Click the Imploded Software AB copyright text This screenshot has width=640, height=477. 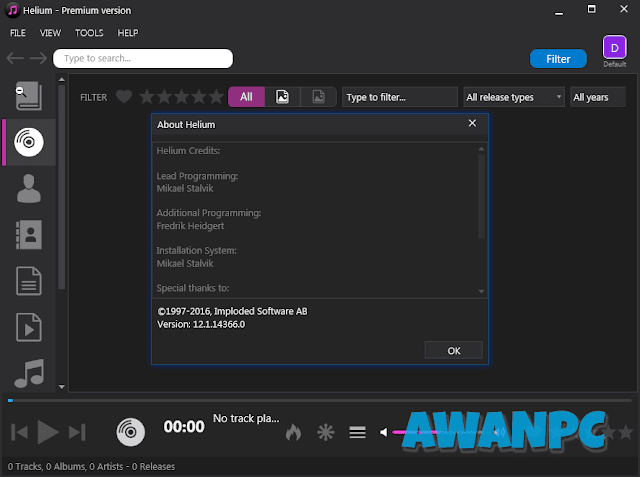[x=232, y=311]
